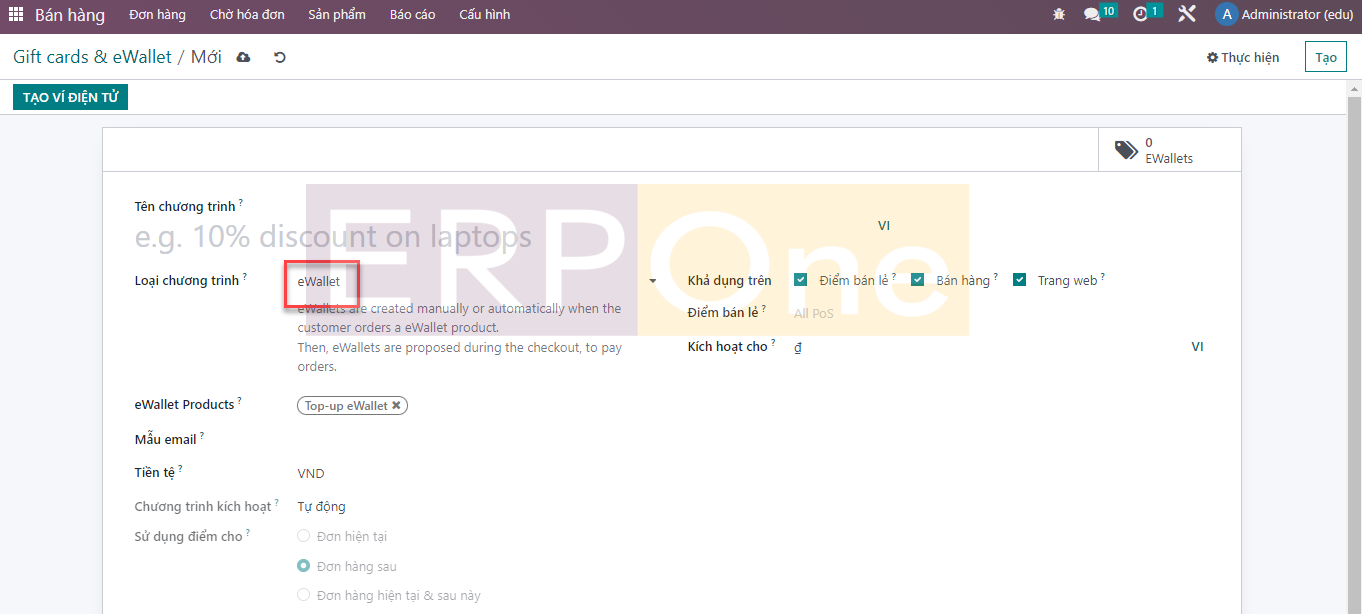Remove the Top-up eWallet tag
Screen dimensions: 1362x614
(x=397, y=406)
